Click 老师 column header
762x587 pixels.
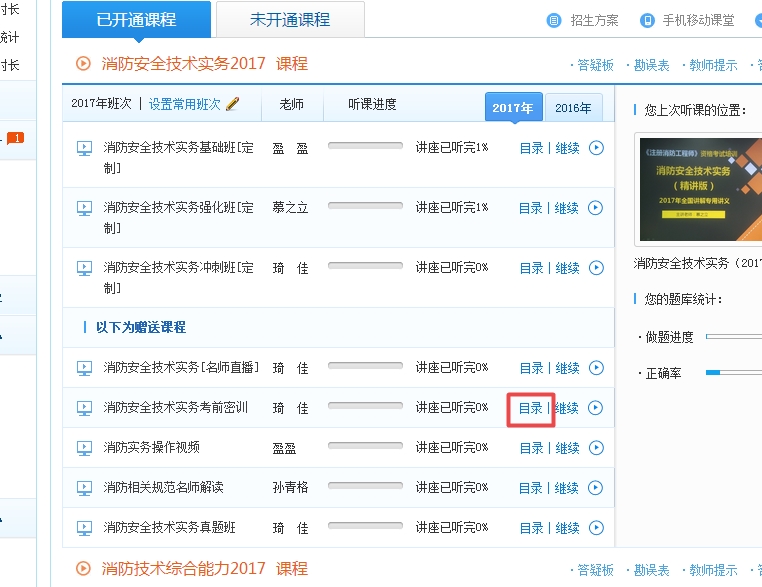pyautogui.click(x=292, y=104)
